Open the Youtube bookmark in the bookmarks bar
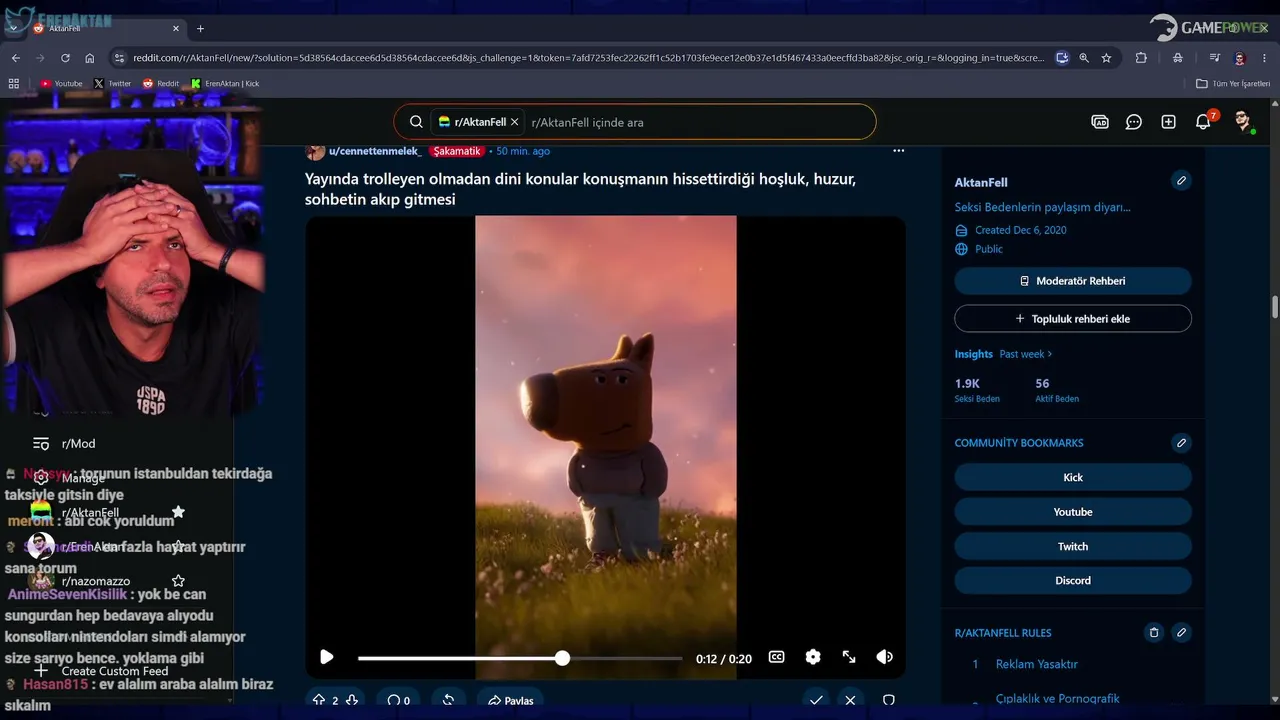Screen dimensions: 1280x720 pos(61,84)
